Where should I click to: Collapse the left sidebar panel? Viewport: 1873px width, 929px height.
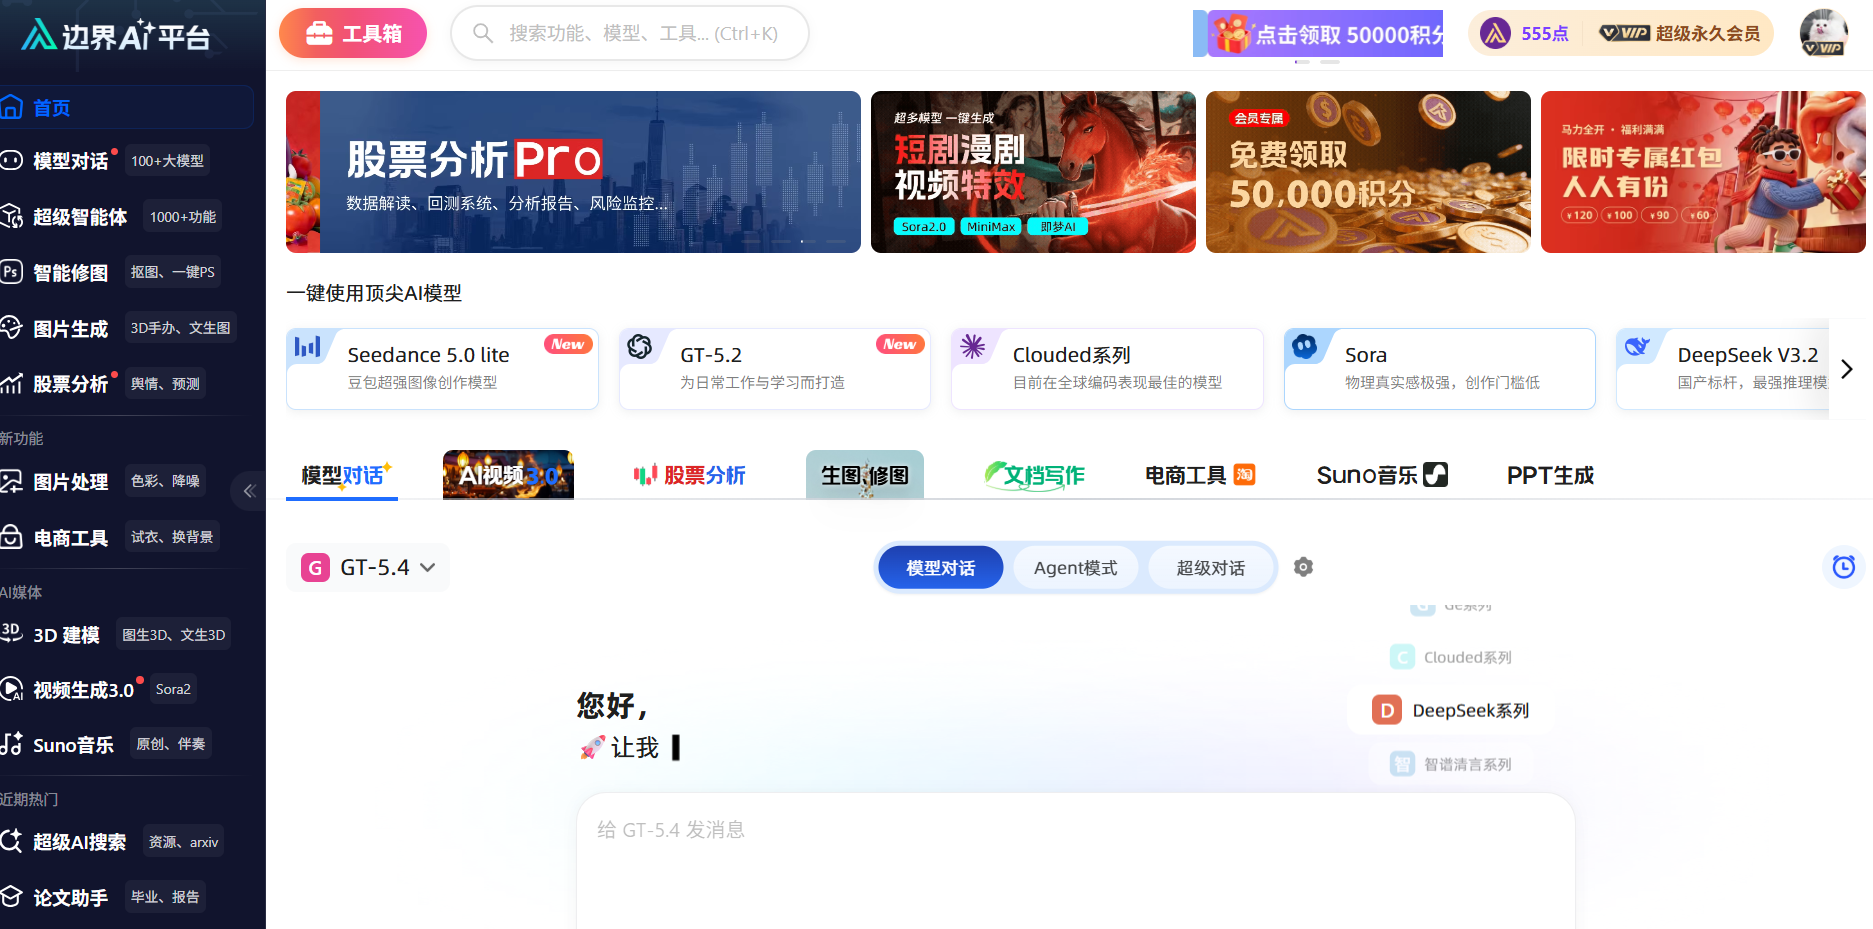(x=249, y=491)
